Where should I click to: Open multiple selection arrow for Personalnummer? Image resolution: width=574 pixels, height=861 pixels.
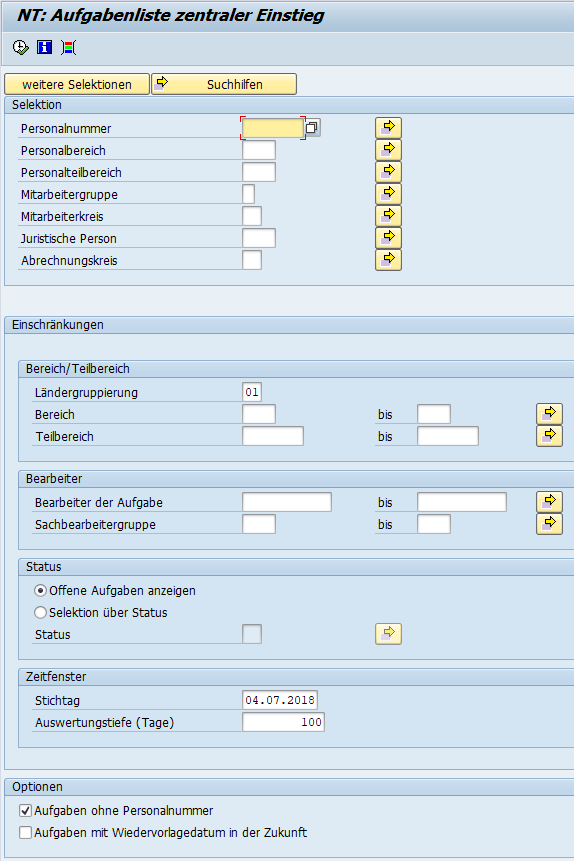point(388,128)
